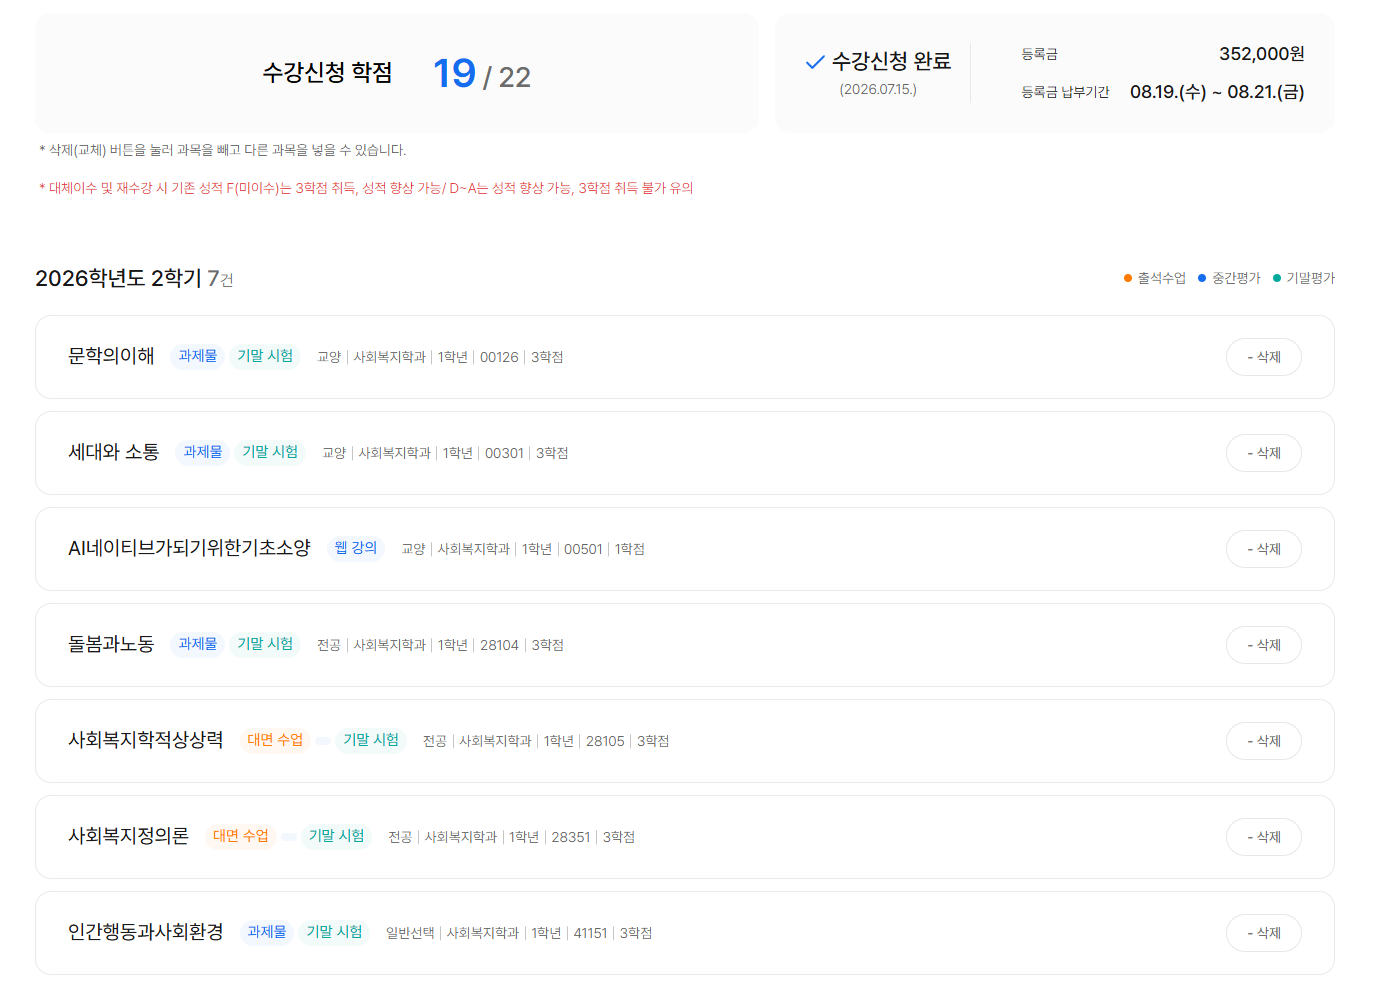The height and width of the screenshot is (990, 1379).
Task: Click the course code 28351
Action: coord(571,837)
